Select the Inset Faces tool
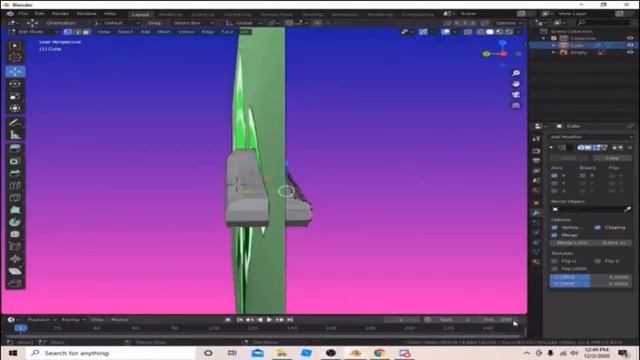The width and height of the screenshot is (640, 360). click(x=15, y=161)
